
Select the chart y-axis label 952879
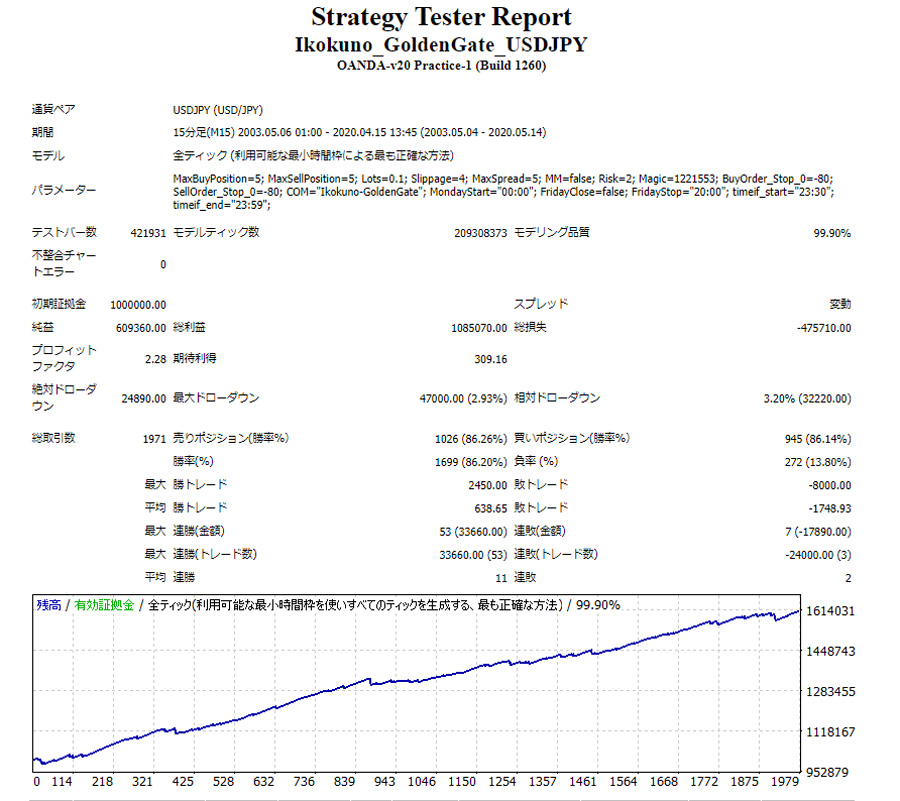point(827,772)
